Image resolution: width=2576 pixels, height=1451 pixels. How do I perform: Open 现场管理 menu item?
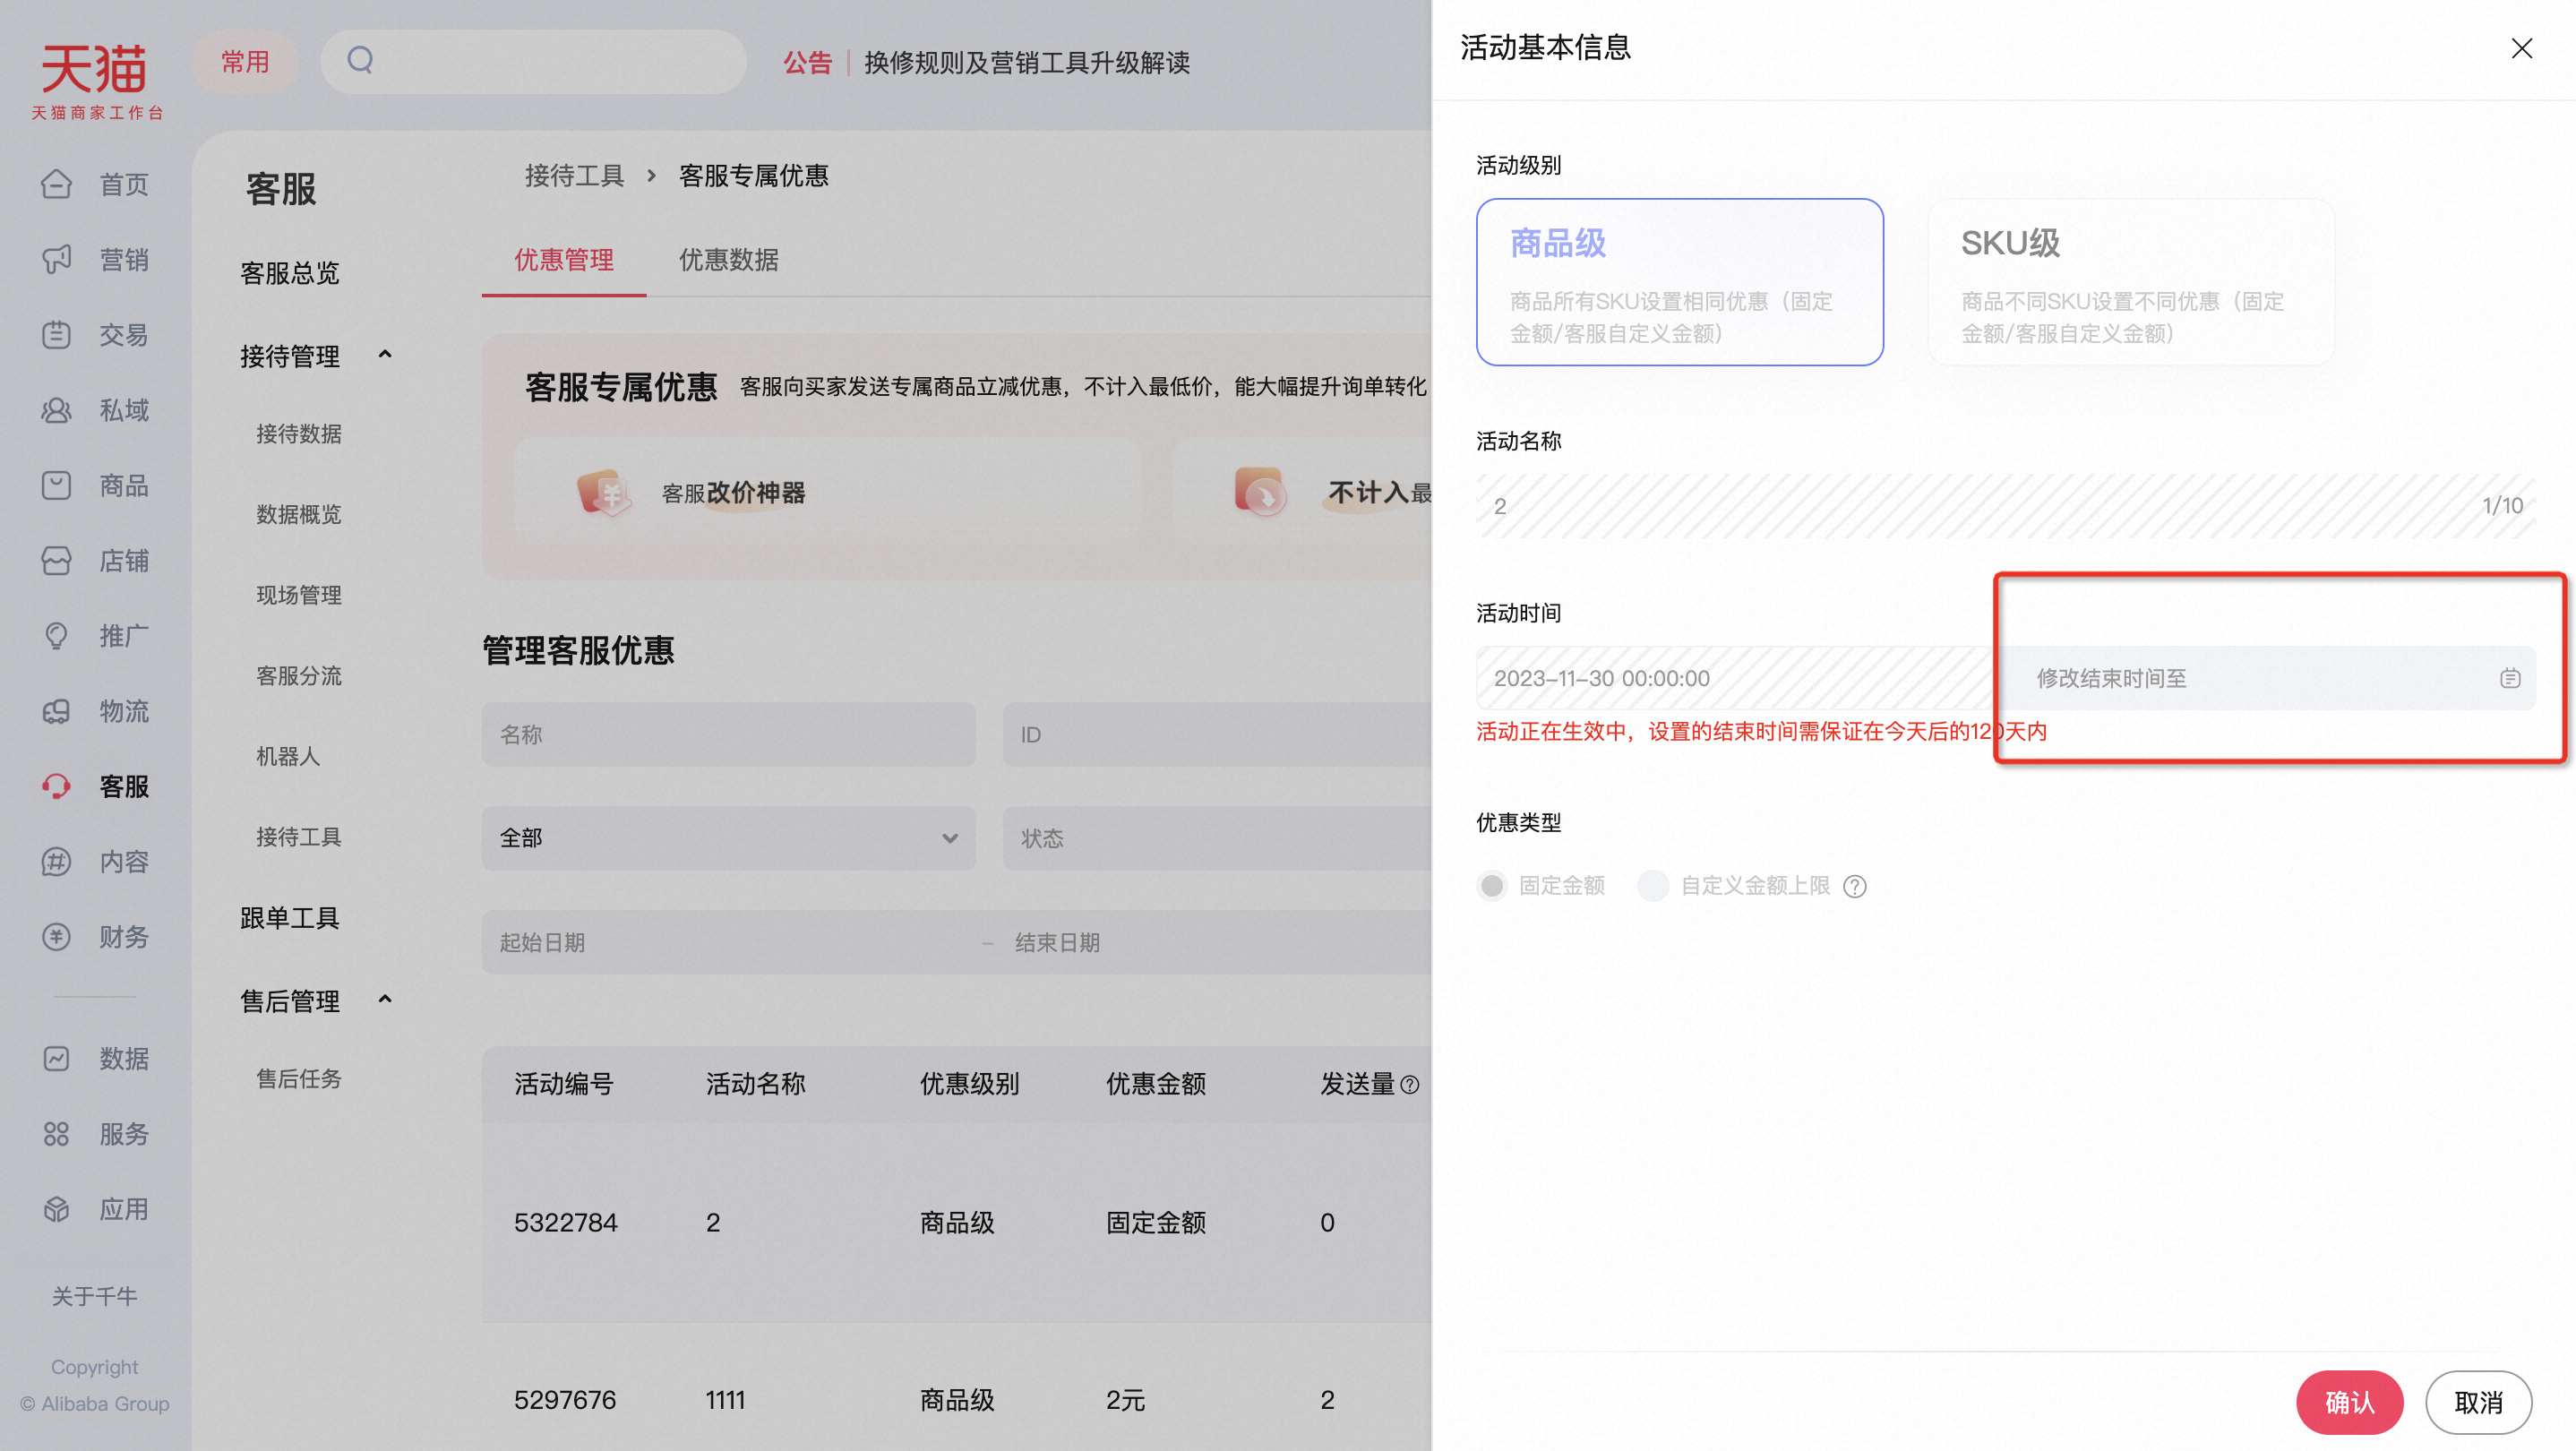click(299, 595)
